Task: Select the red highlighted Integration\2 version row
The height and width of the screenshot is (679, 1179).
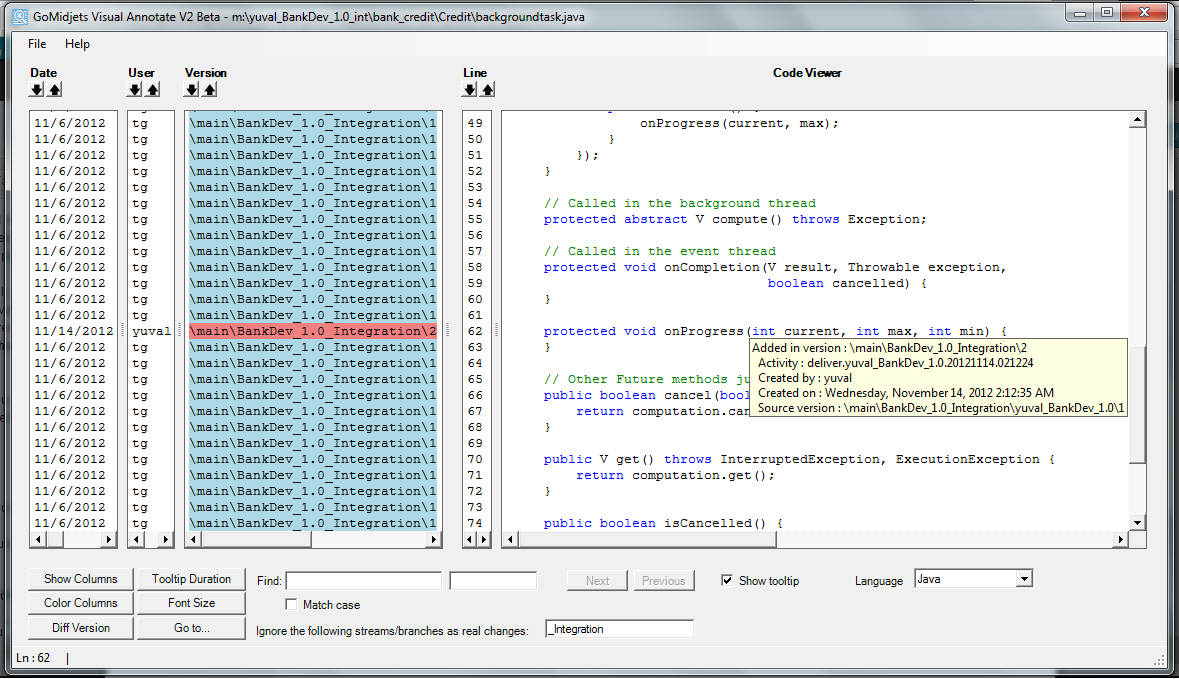Action: click(x=312, y=331)
